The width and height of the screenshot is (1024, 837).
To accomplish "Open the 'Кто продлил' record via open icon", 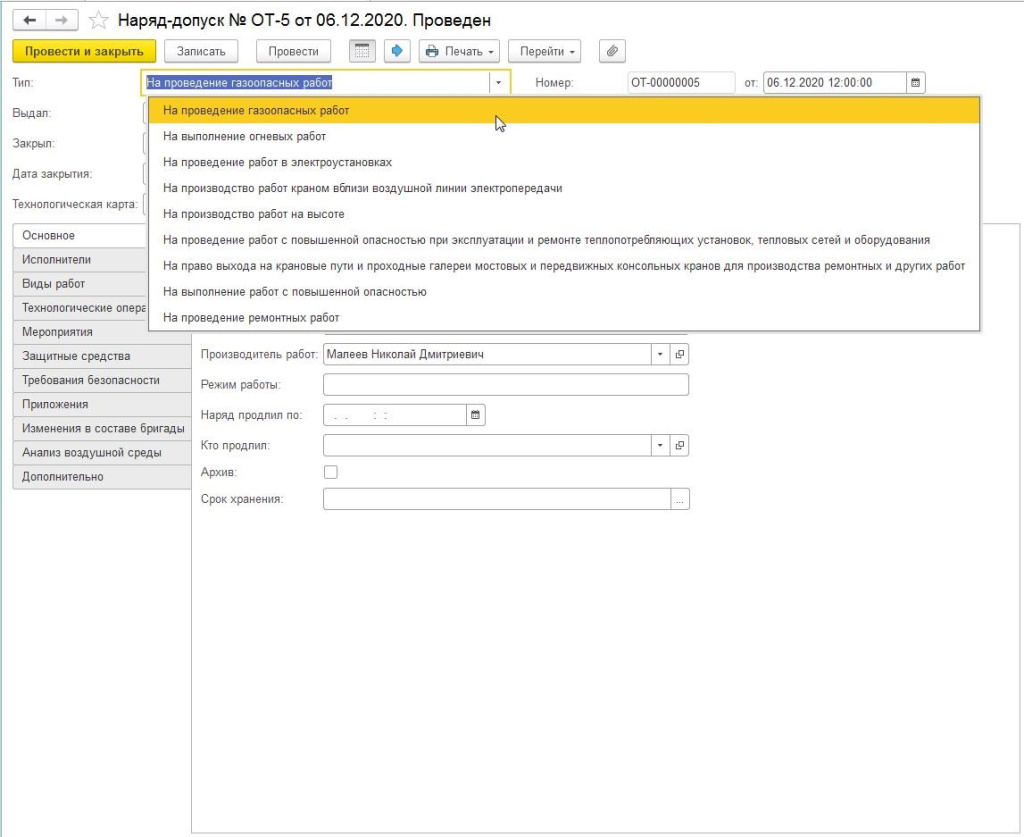I will 679,445.
